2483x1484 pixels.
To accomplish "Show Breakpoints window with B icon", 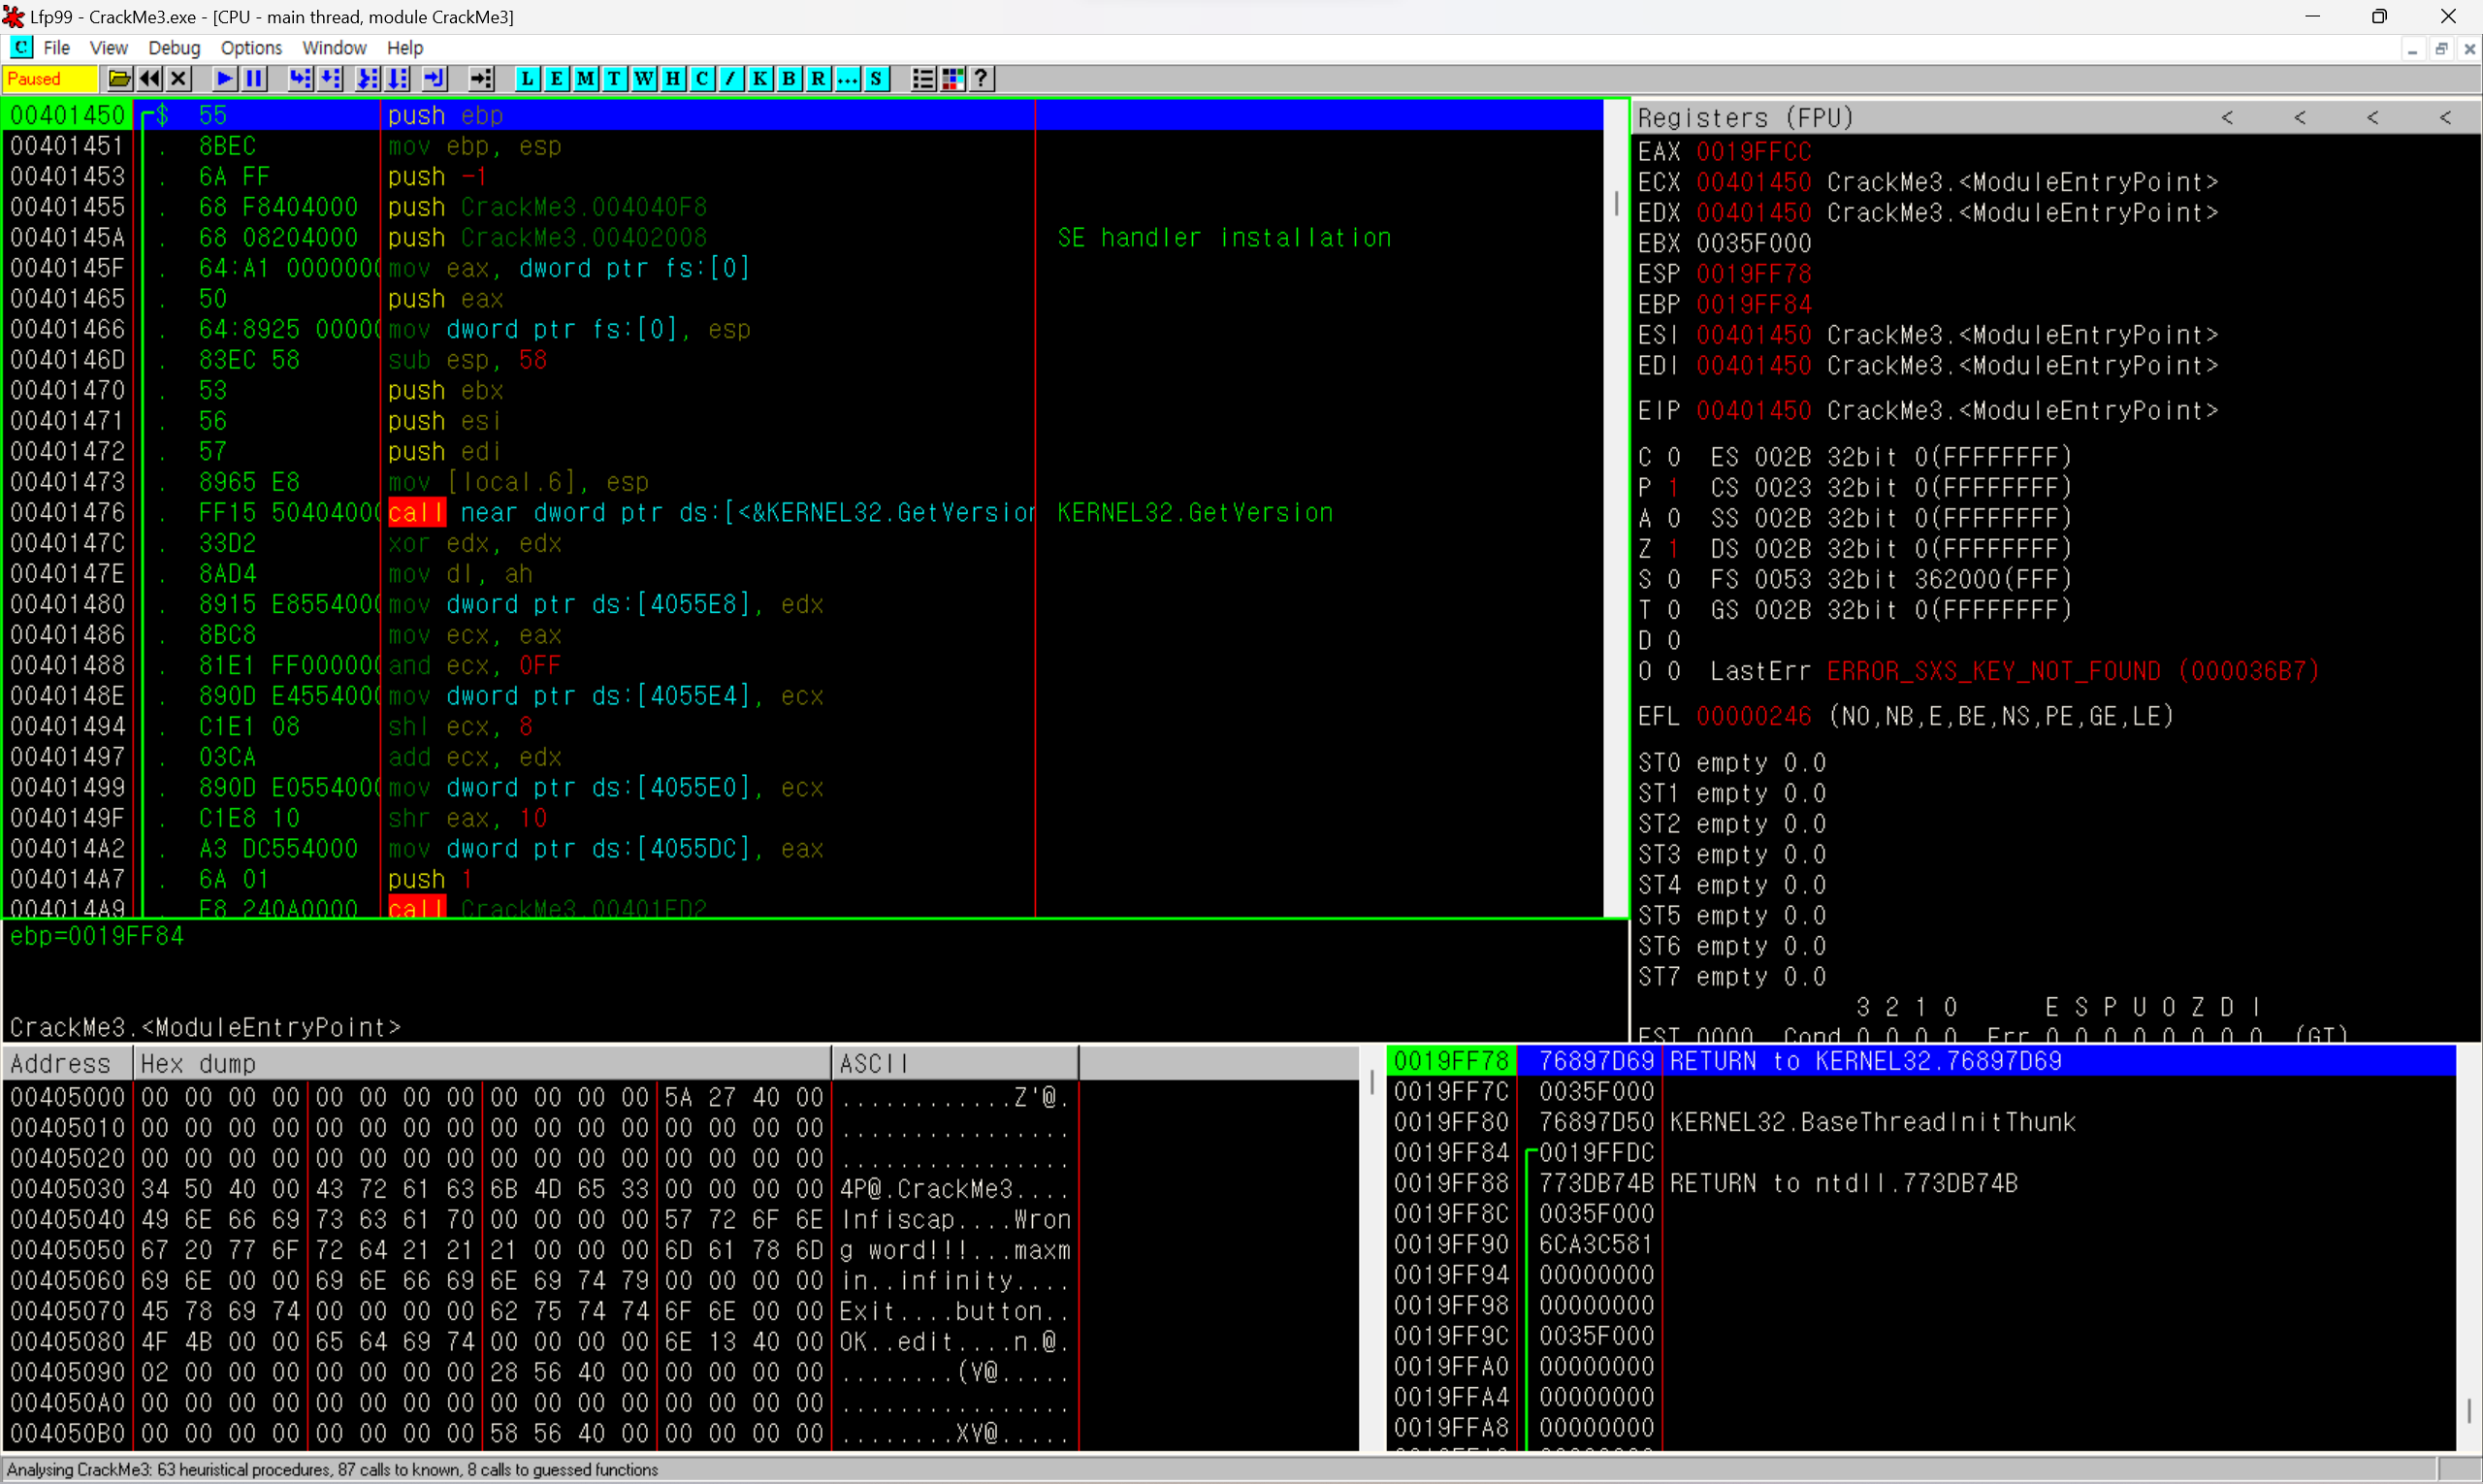I will (789, 79).
